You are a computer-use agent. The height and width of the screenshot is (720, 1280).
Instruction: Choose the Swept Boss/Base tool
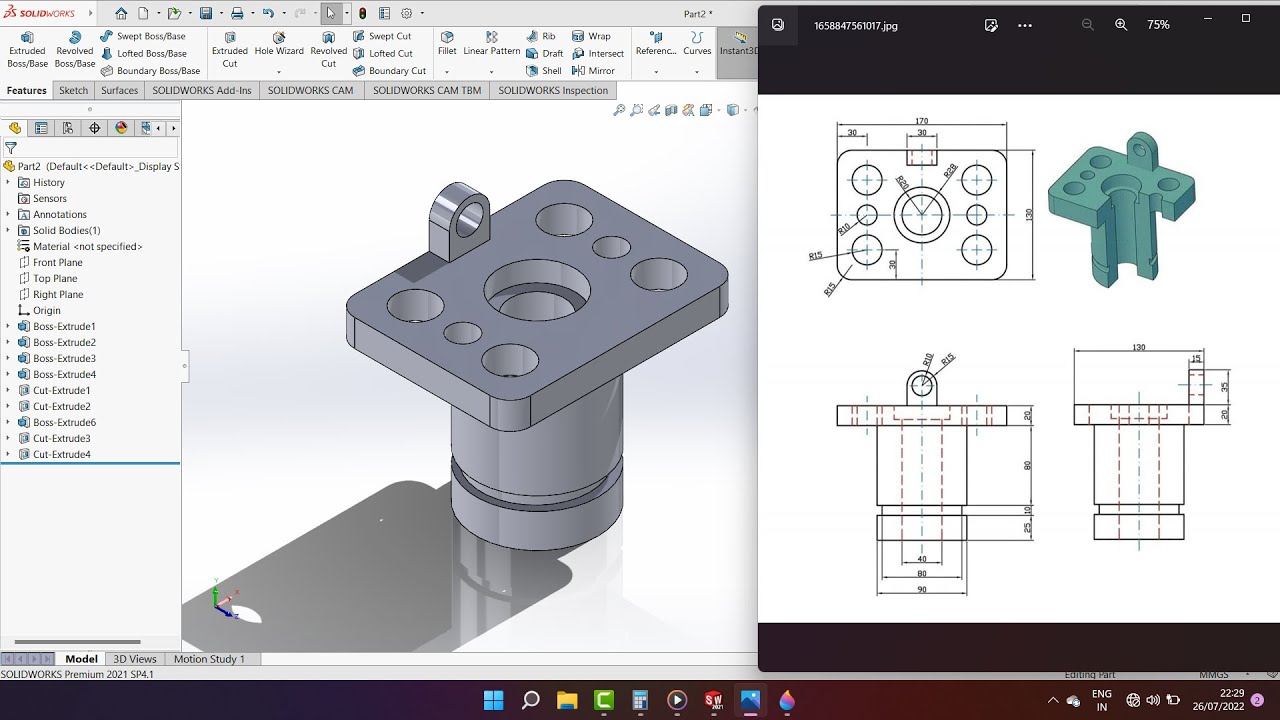coord(143,36)
